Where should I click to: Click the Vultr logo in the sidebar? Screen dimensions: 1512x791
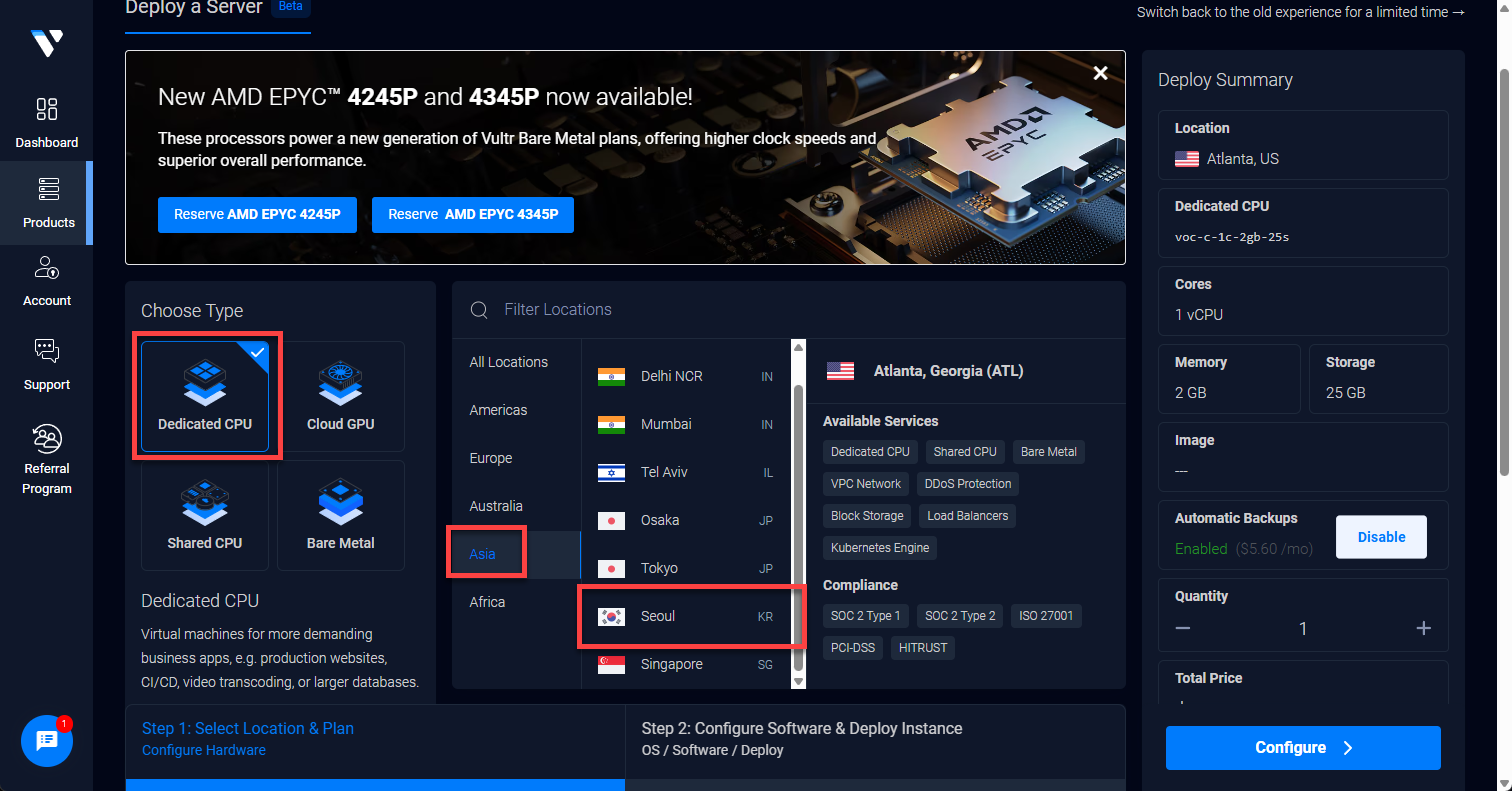point(46,44)
